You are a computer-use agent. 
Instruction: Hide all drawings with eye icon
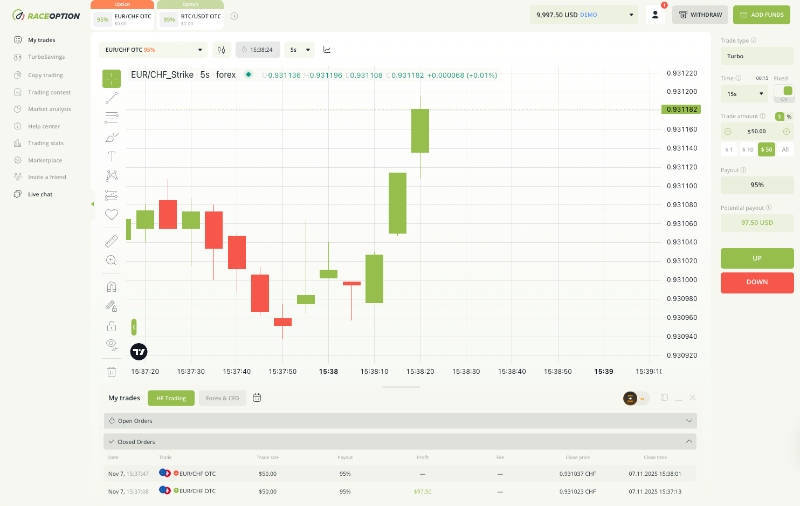pos(111,344)
